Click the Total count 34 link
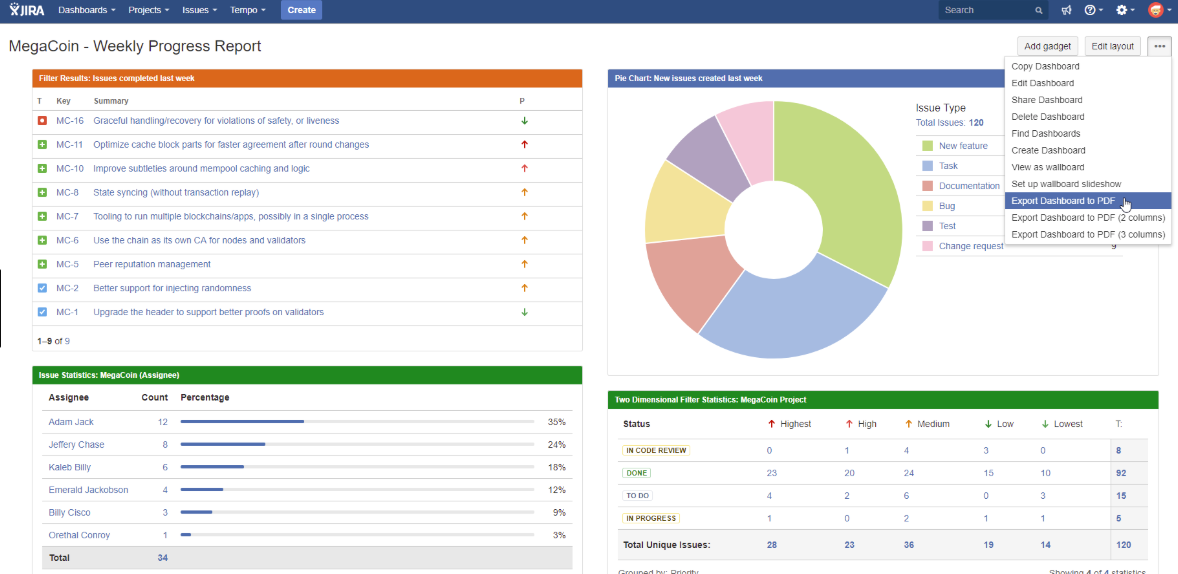 (162, 557)
